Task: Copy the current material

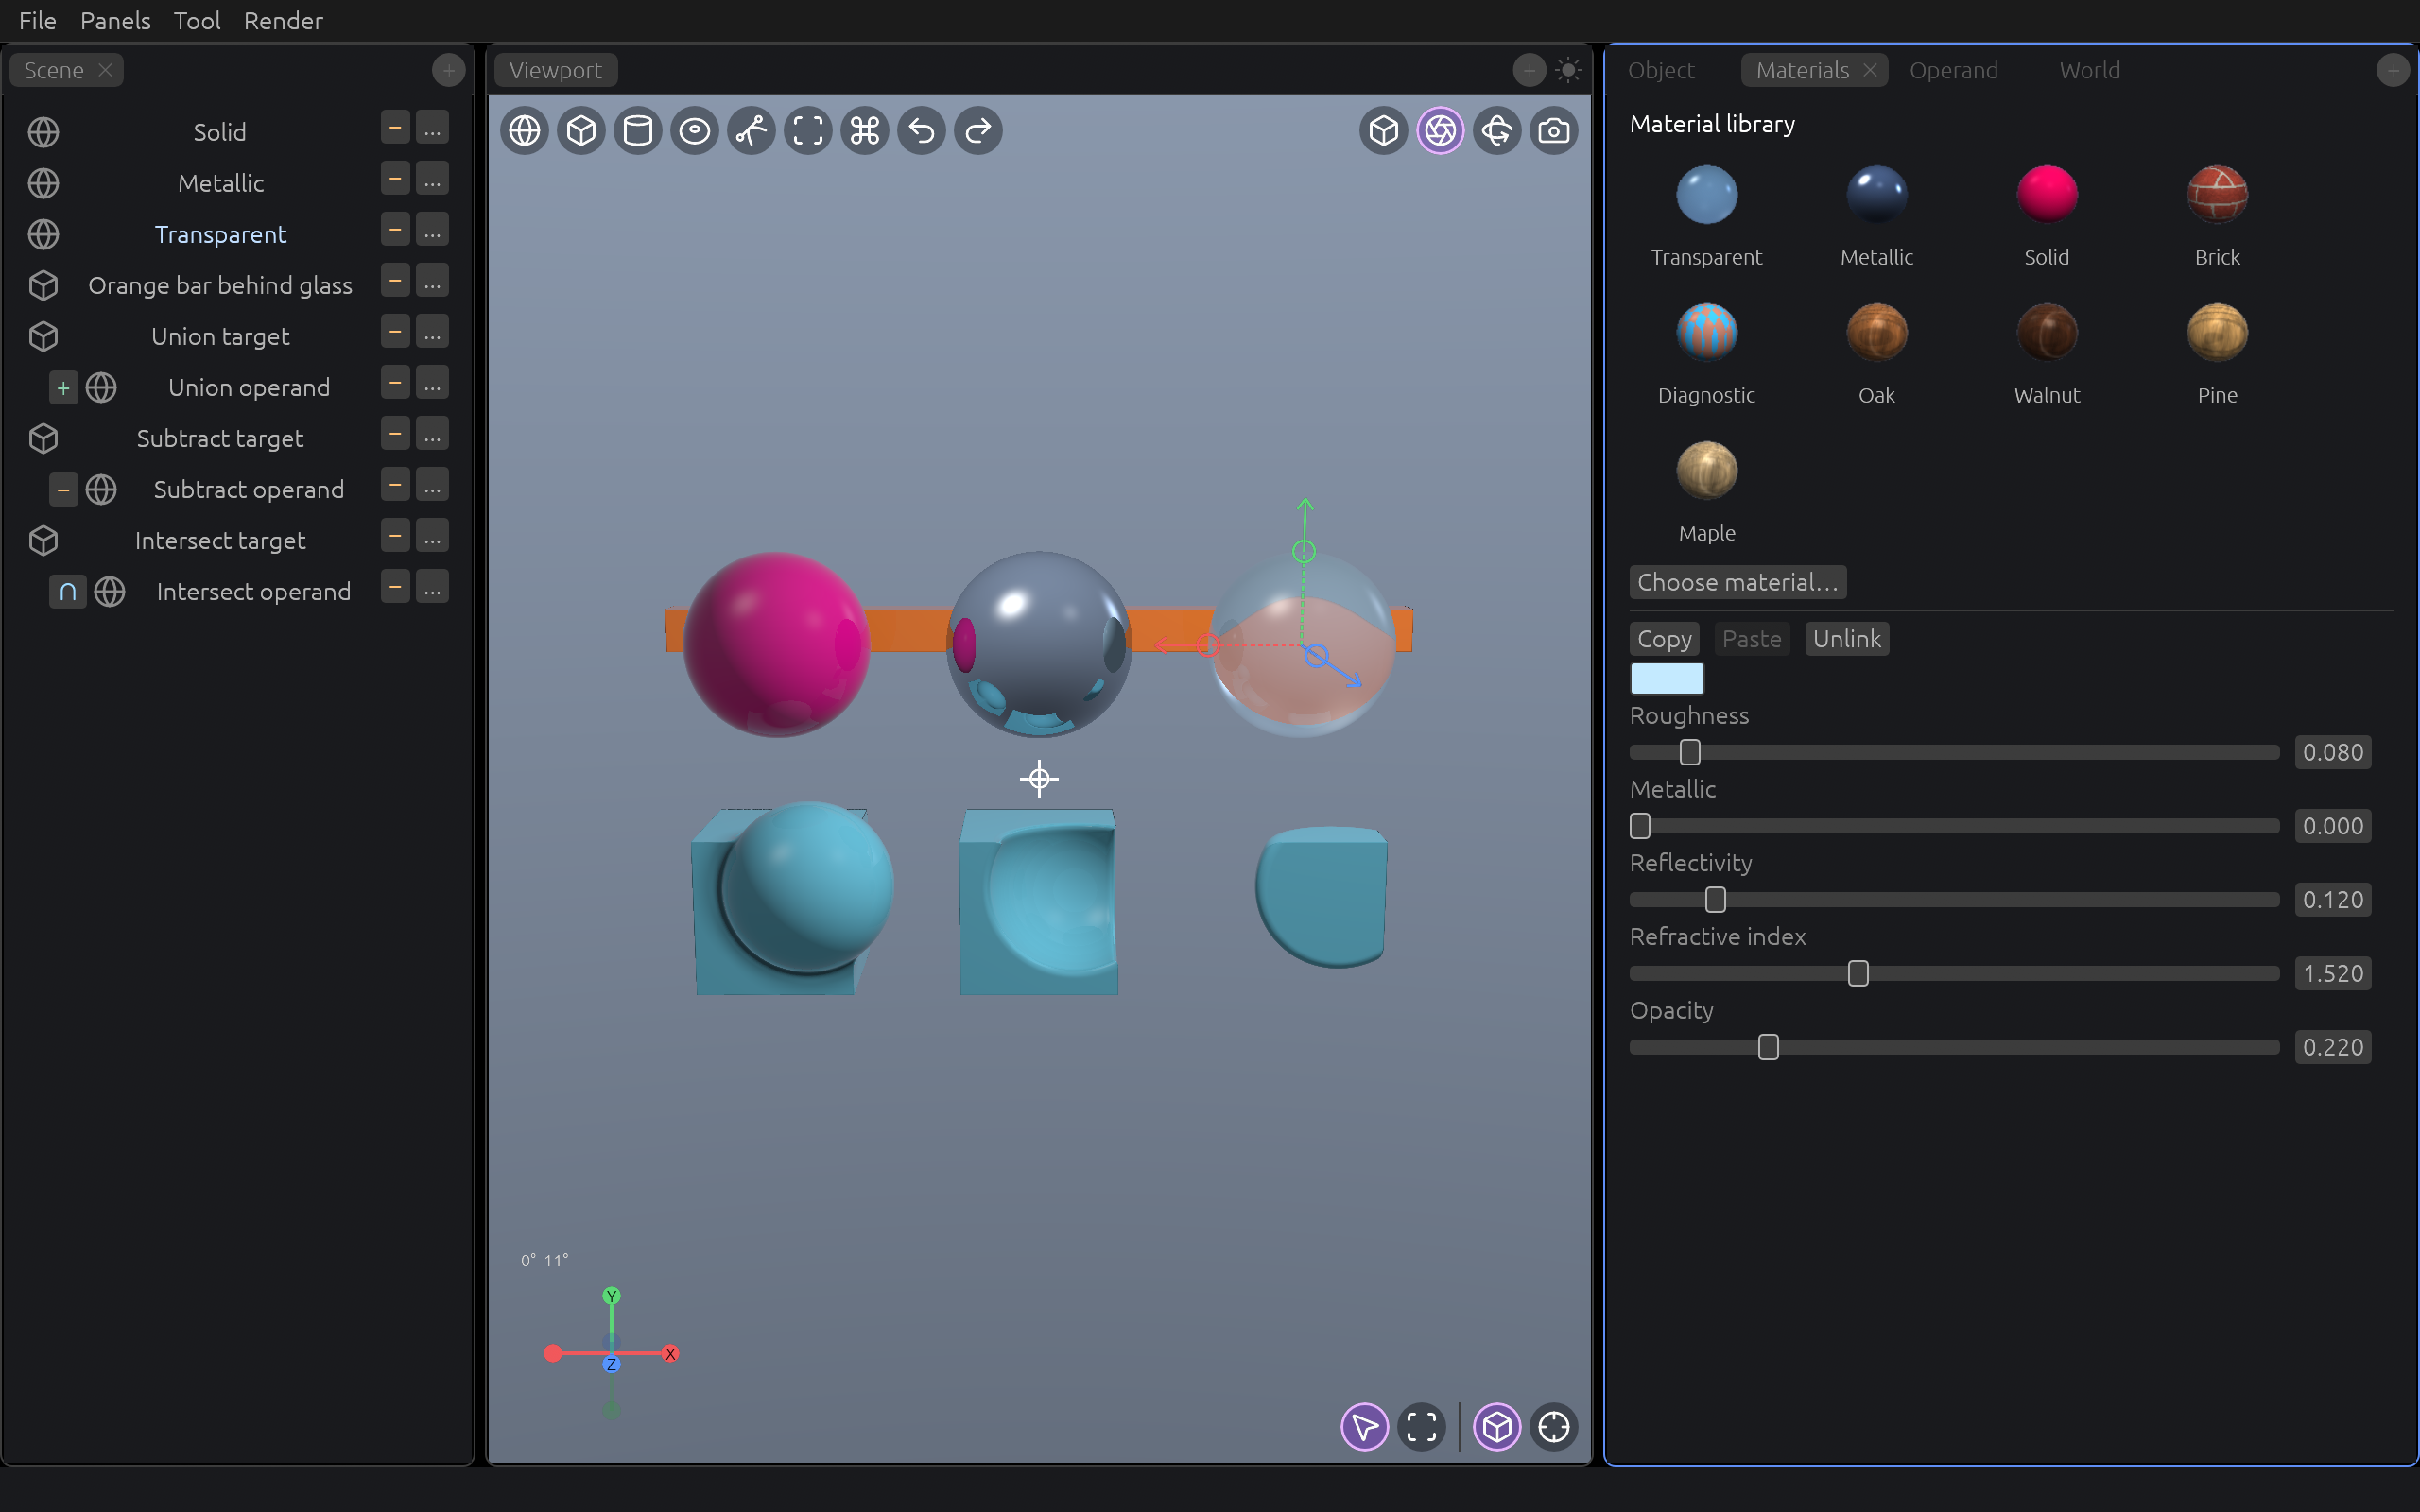Action: pyautogui.click(x=1664, y=639)
